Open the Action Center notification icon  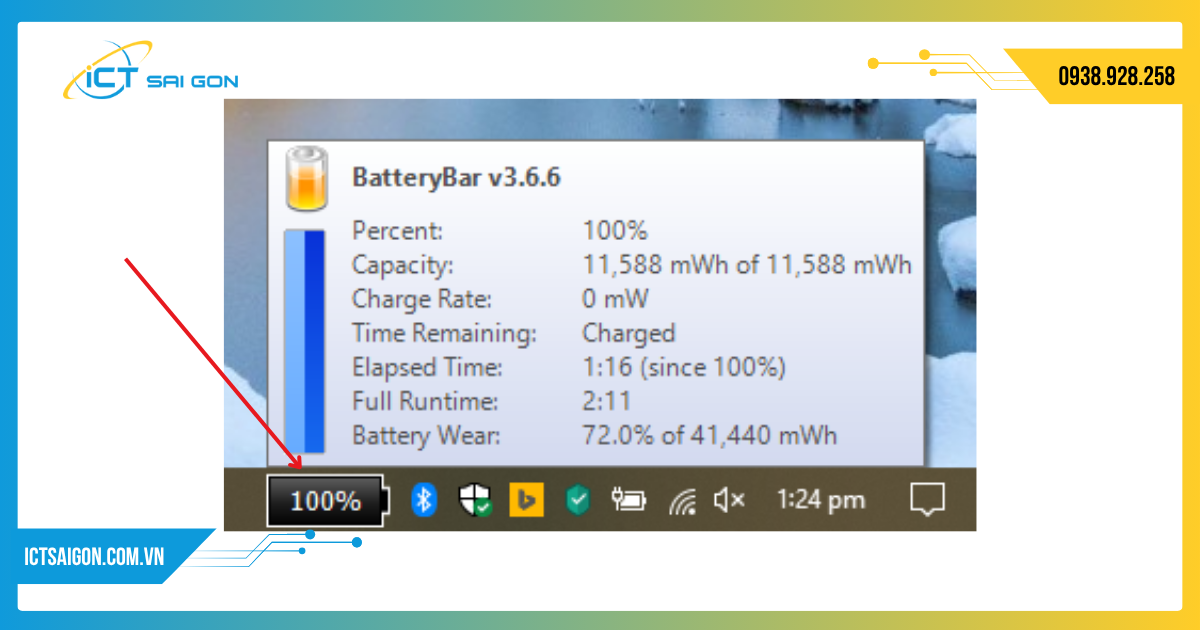coord(927,500)
